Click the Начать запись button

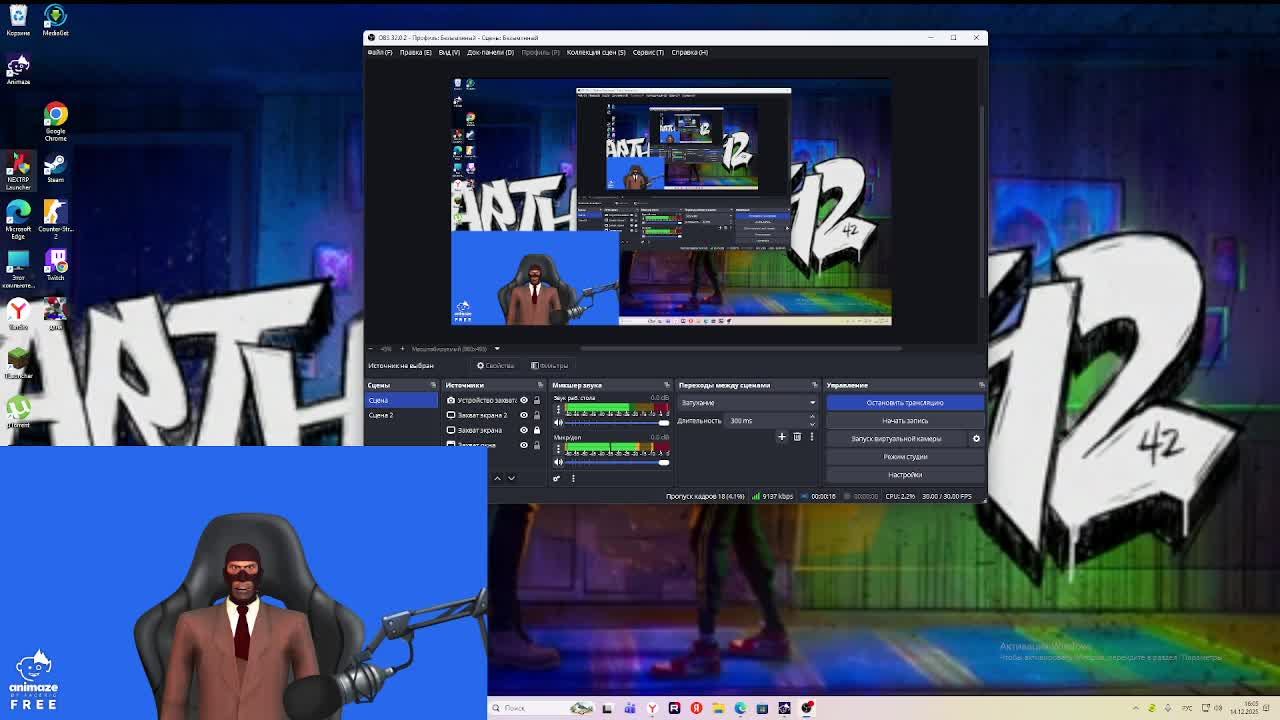point(905,421)
